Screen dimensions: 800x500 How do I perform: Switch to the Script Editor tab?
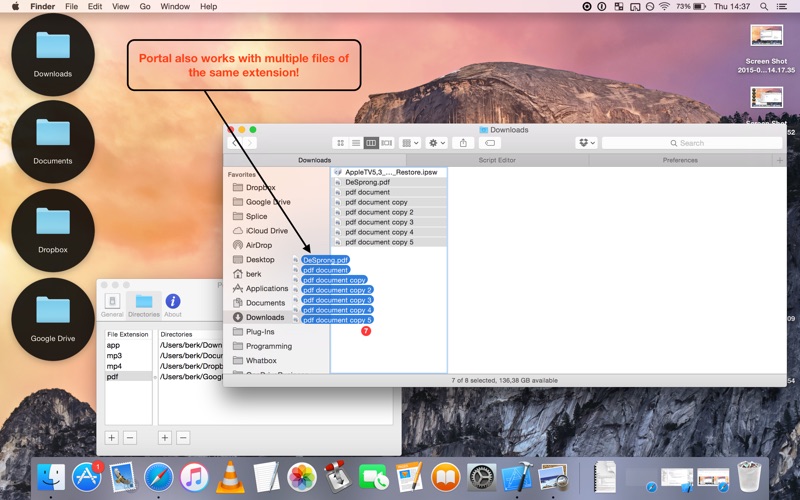point(497,160)
